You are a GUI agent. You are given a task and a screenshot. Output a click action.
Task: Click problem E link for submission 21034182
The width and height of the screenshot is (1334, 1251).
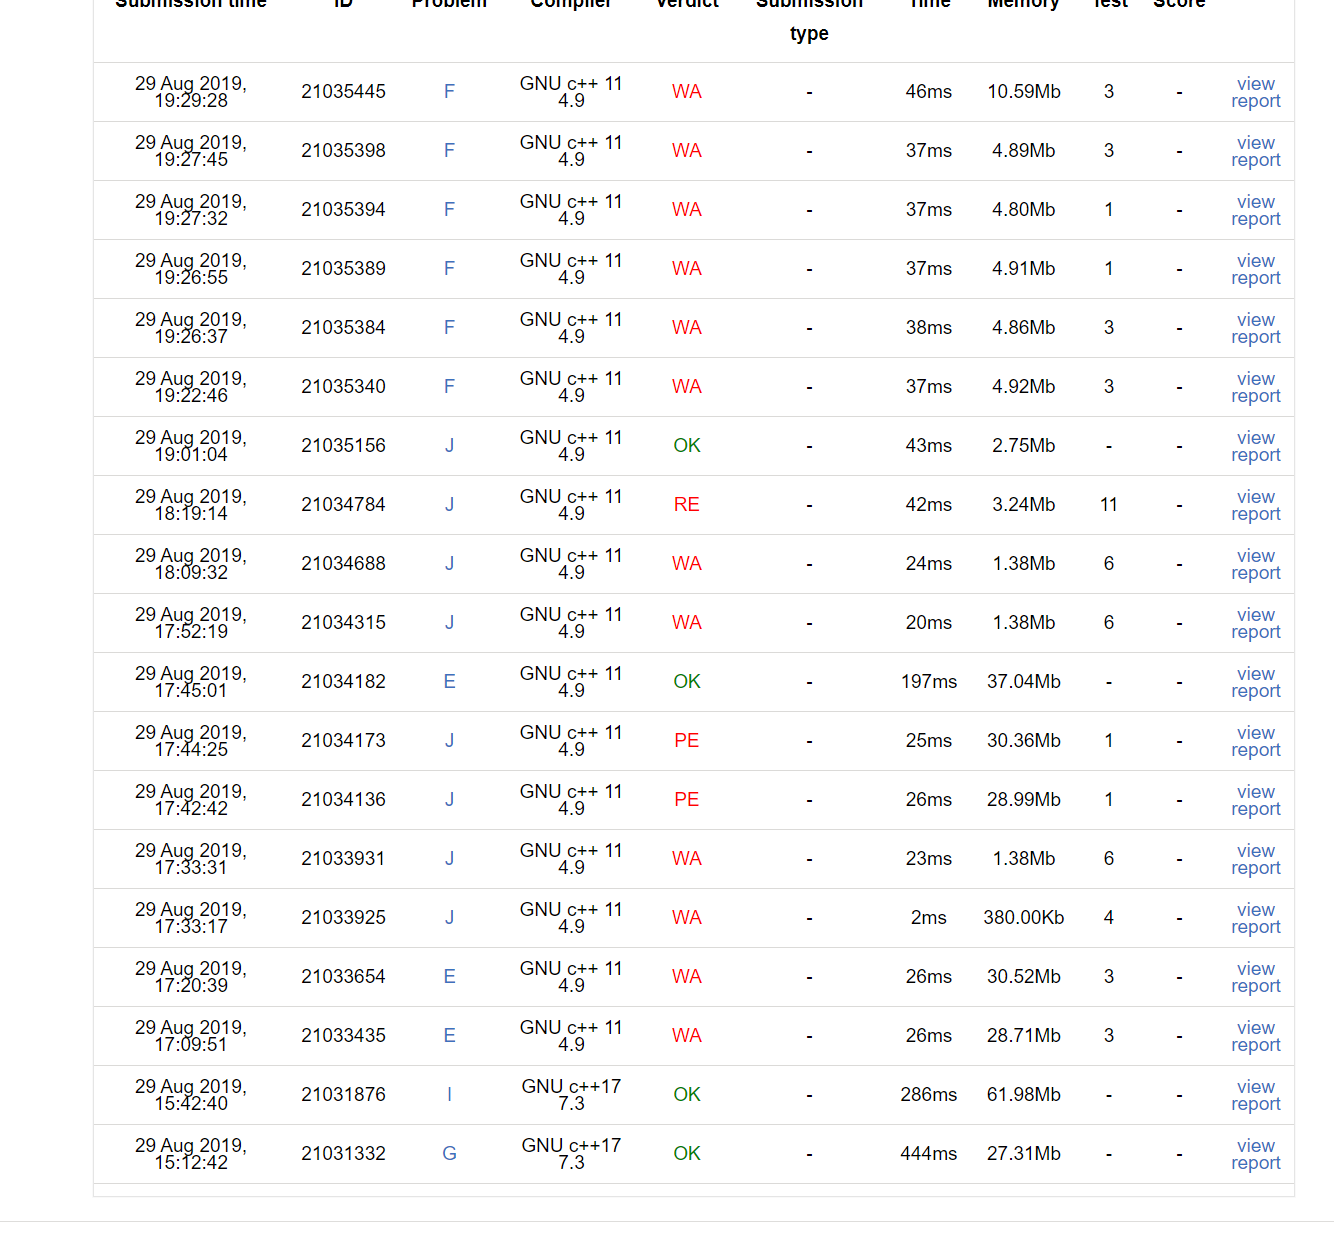(x=449, y=682)
